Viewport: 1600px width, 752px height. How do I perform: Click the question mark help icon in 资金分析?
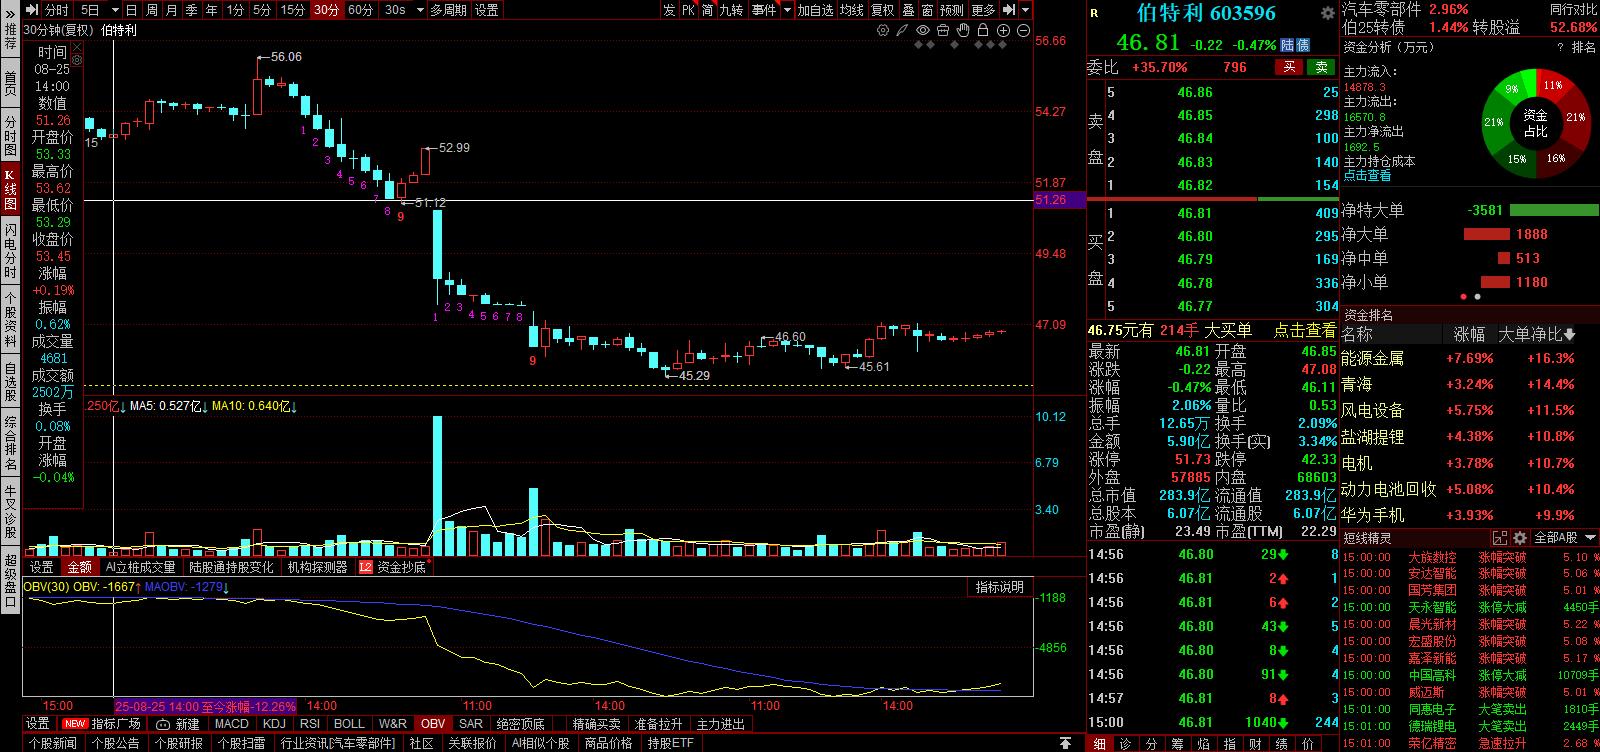click(1559, 47)
